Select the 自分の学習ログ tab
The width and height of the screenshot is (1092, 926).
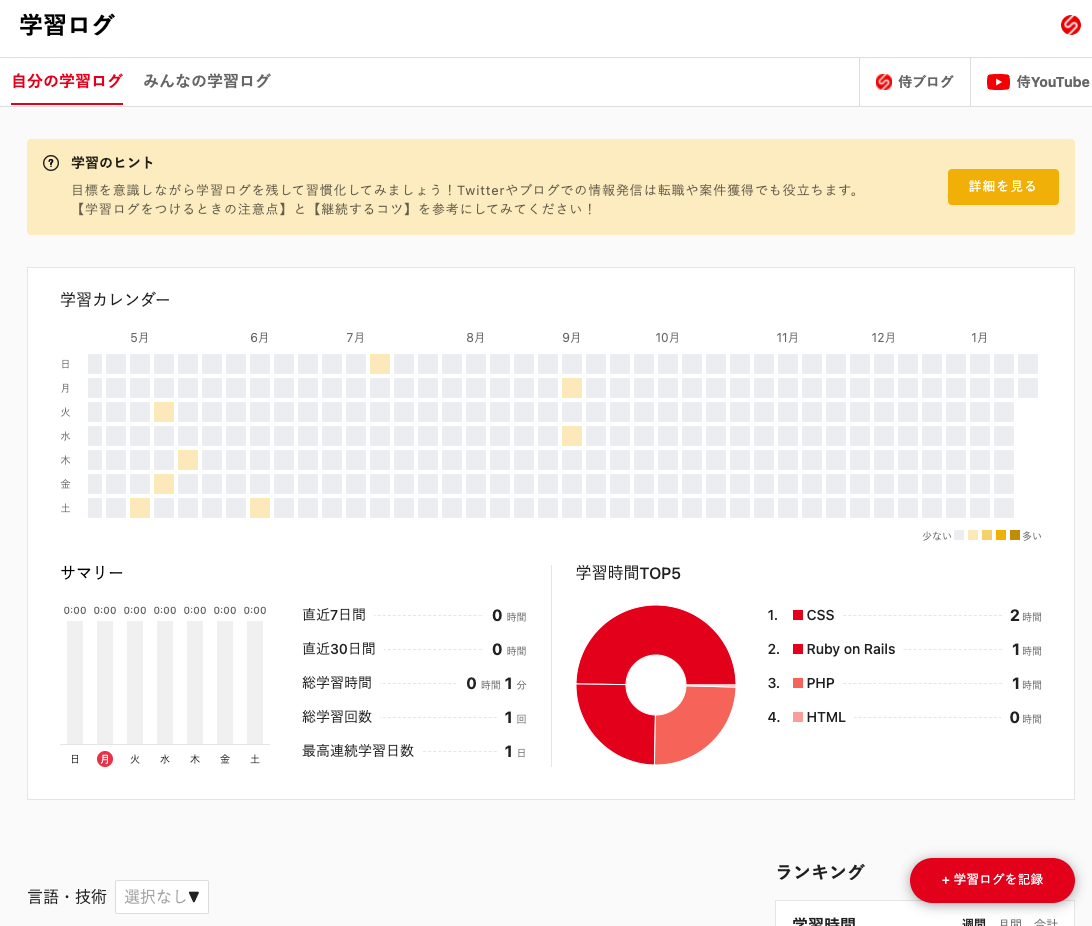pos(67,81)
